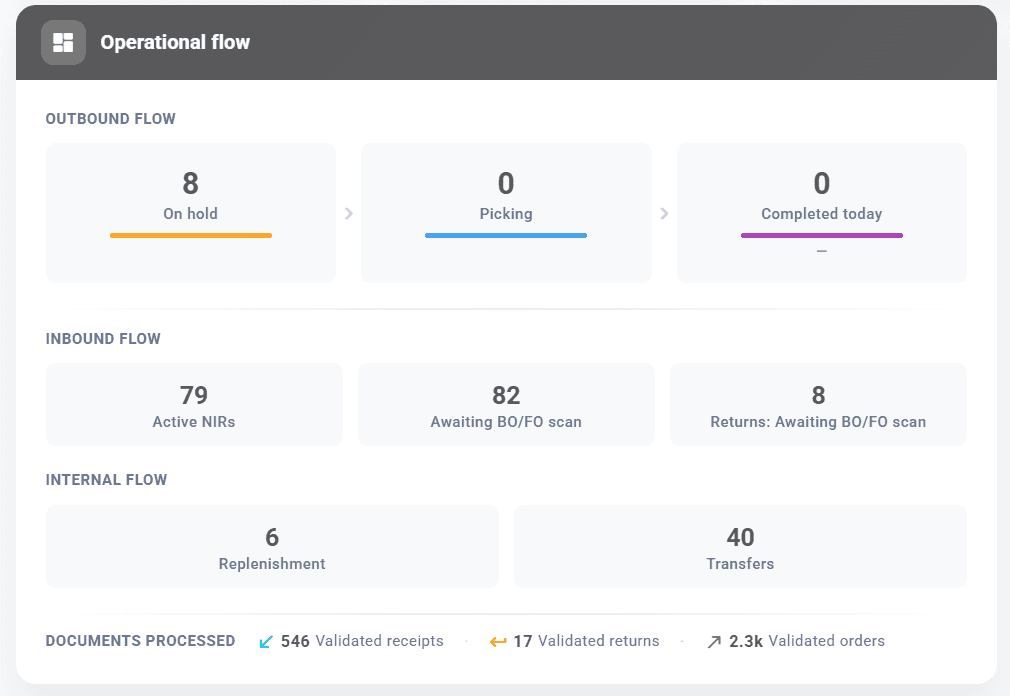
Task: Click the blue validated receipts arrow icon
Action: (x=265, y=642)
